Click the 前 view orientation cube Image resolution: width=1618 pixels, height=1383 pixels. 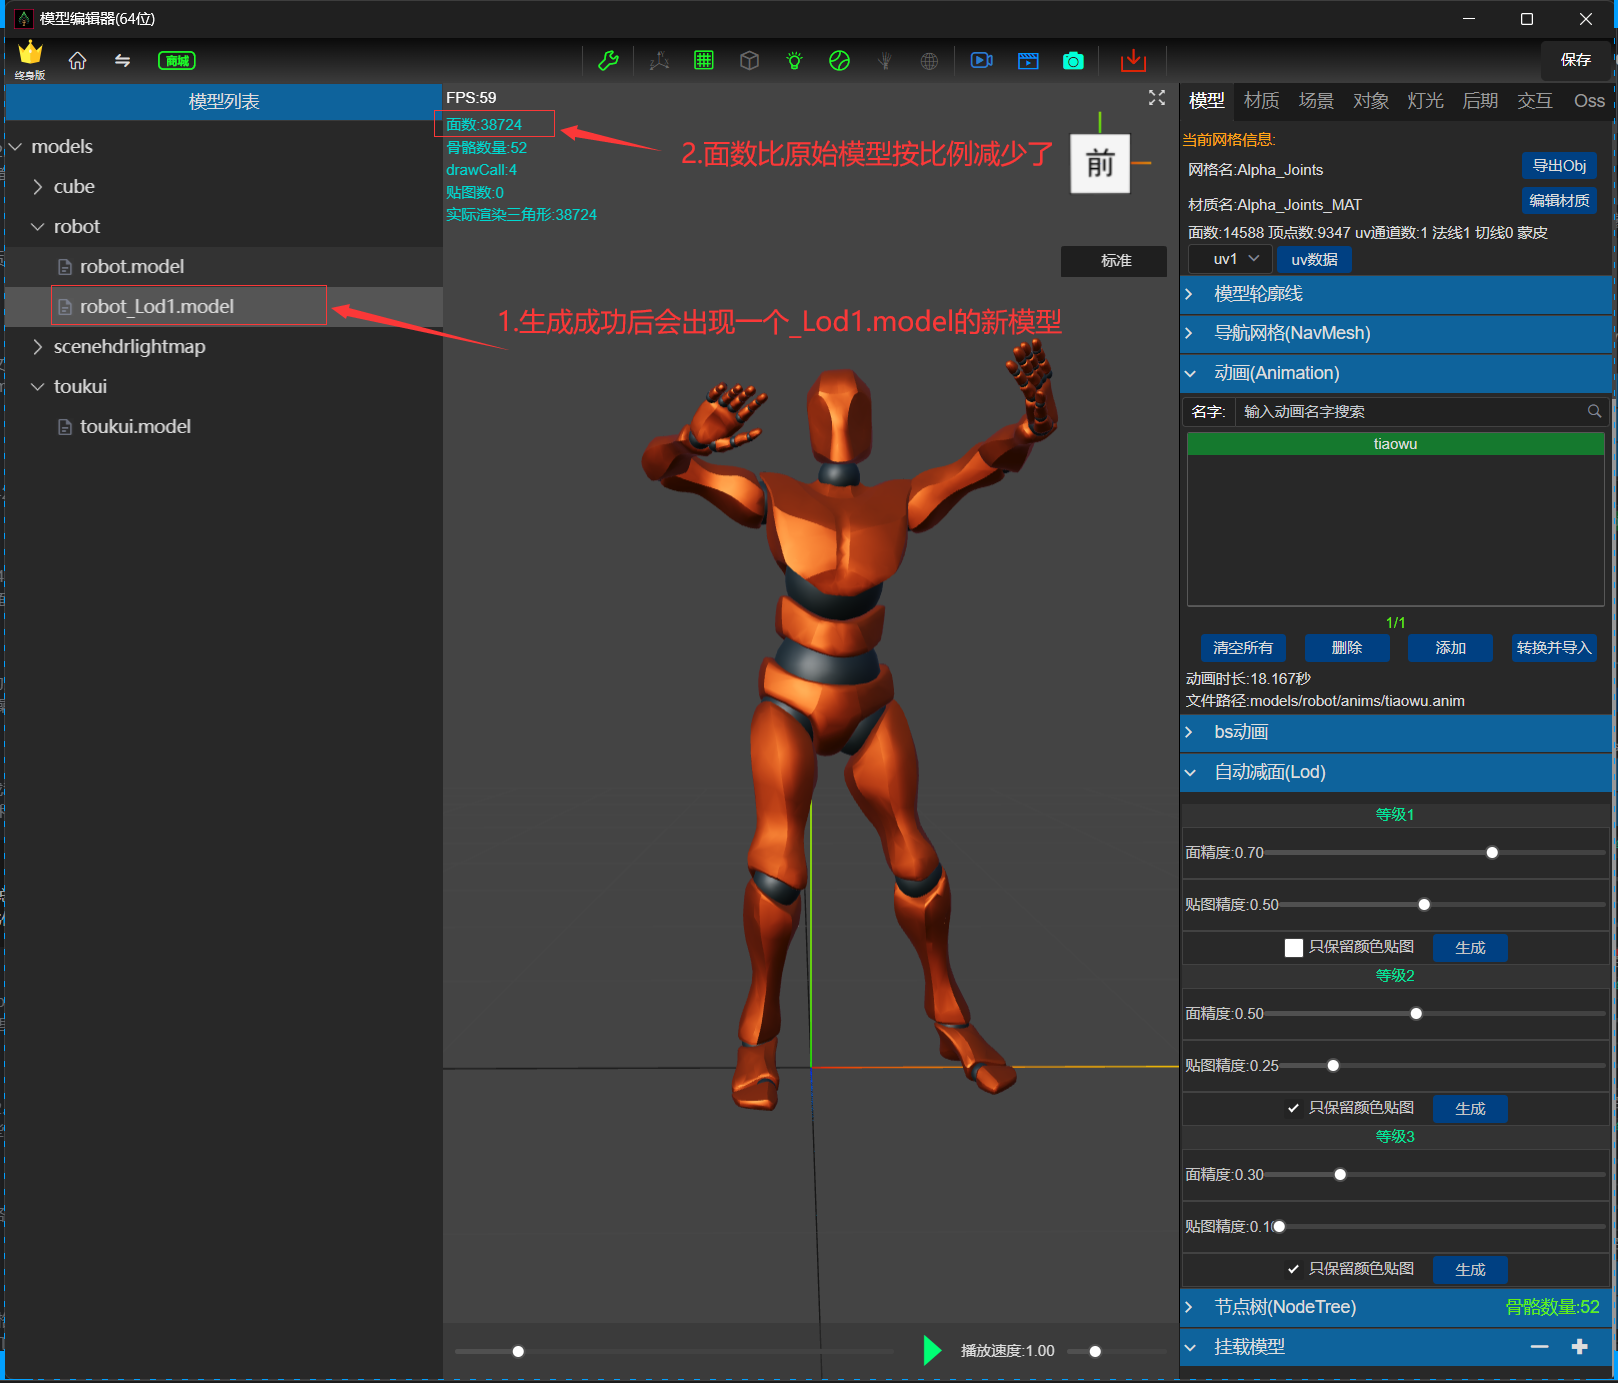1100,163
